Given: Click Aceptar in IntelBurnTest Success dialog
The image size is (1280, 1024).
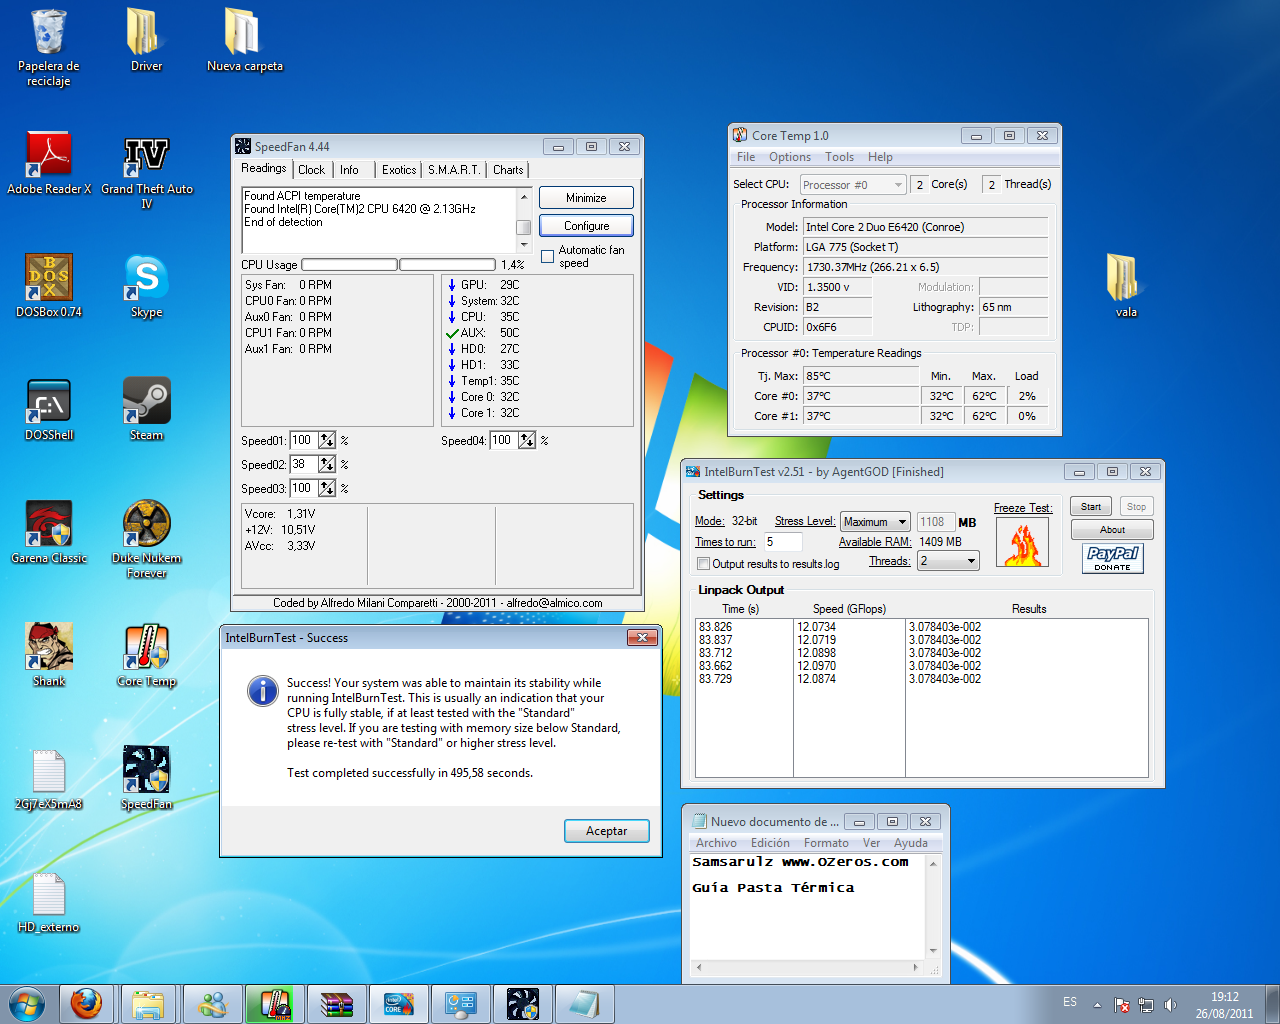Looking at the screenshot, I should (607, 831).
